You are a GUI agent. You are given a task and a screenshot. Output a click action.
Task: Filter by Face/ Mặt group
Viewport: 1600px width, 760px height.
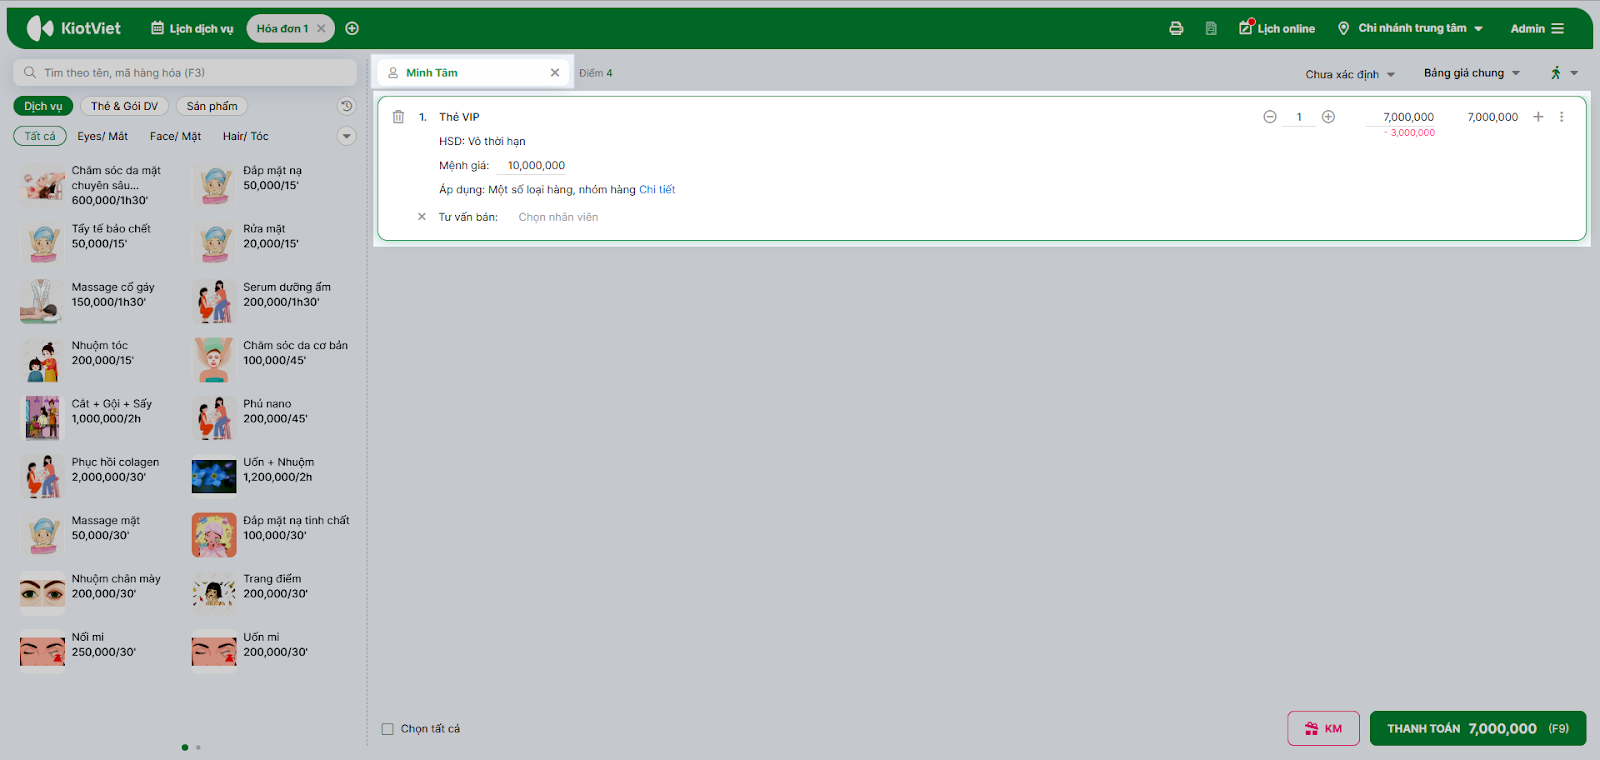175,136
